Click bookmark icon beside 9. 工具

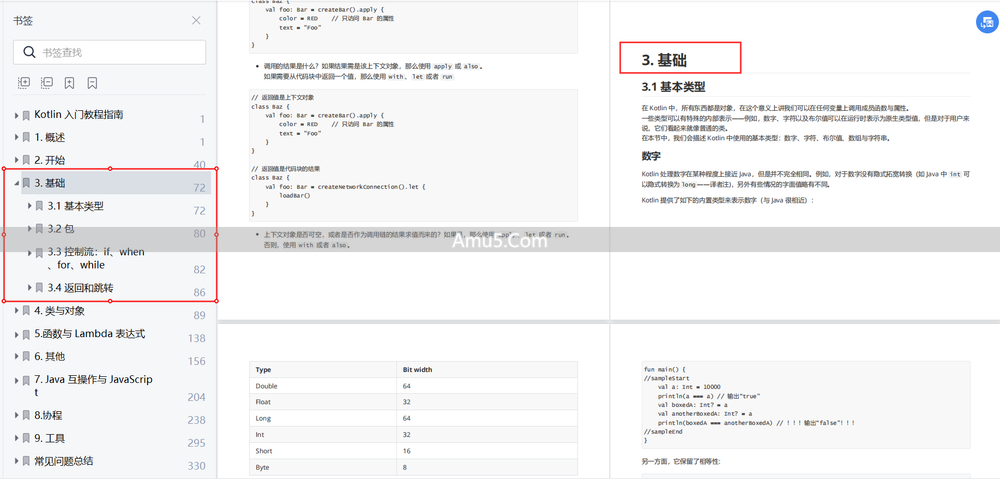click(x=26, y=439)
